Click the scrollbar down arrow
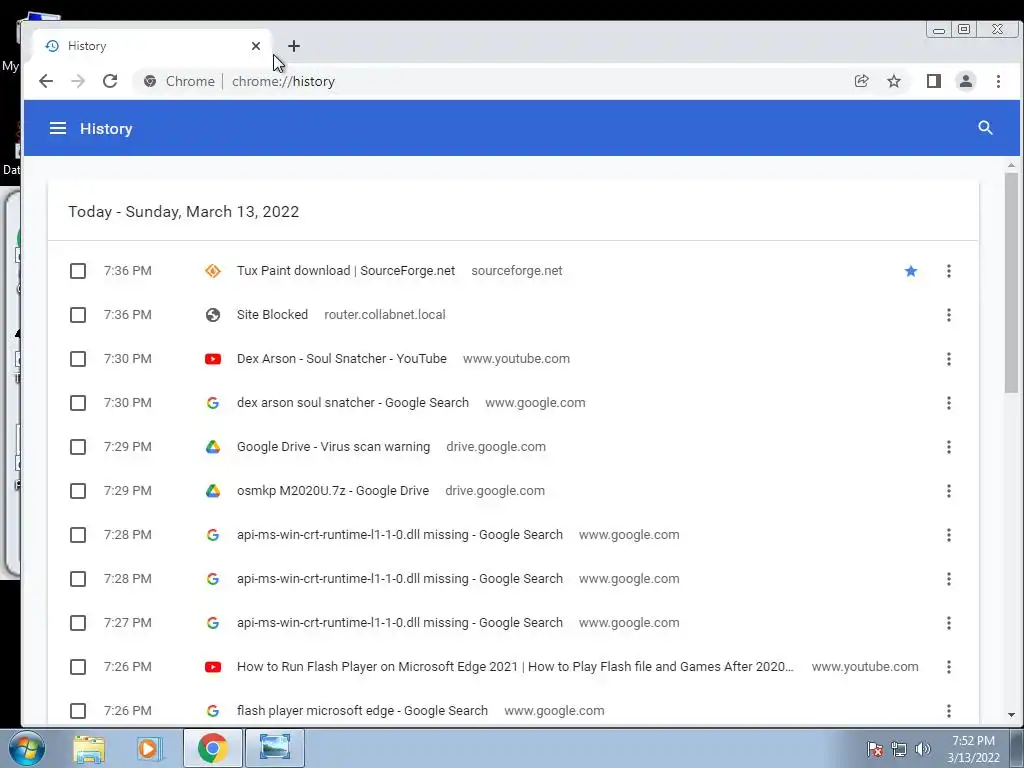Image resolution: width=1024 pixels, height=768 pixels. tap(1012, 714)
